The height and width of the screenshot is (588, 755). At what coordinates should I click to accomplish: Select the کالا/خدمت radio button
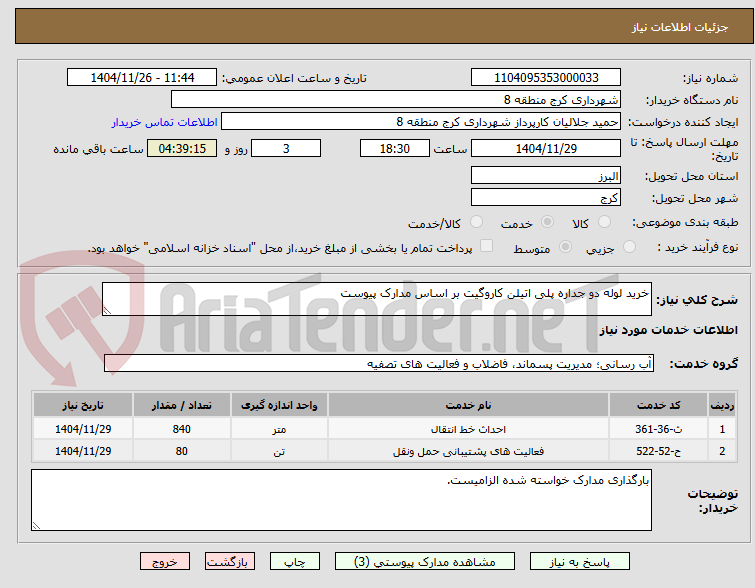pyautogui.click(x=476, y=222)
